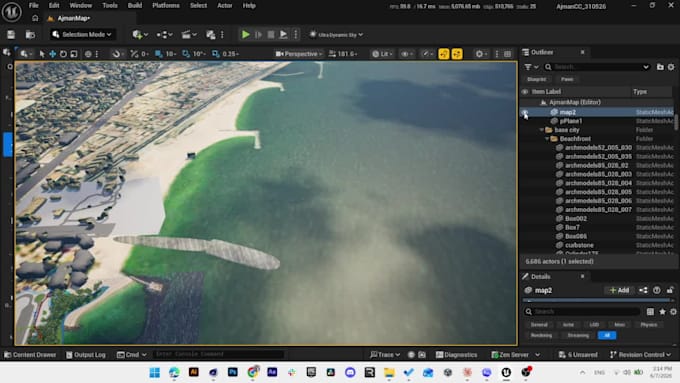Activate the Translate (move) gizmo tool

click(52, 54)
